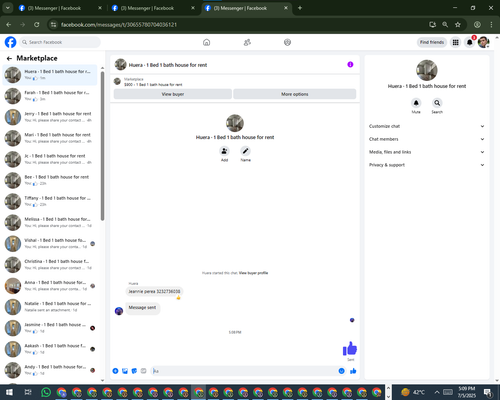Viewport: 500px width, 400px height.
Task: Click the listing thumbnail in the right panel
Action: (426, 70)
